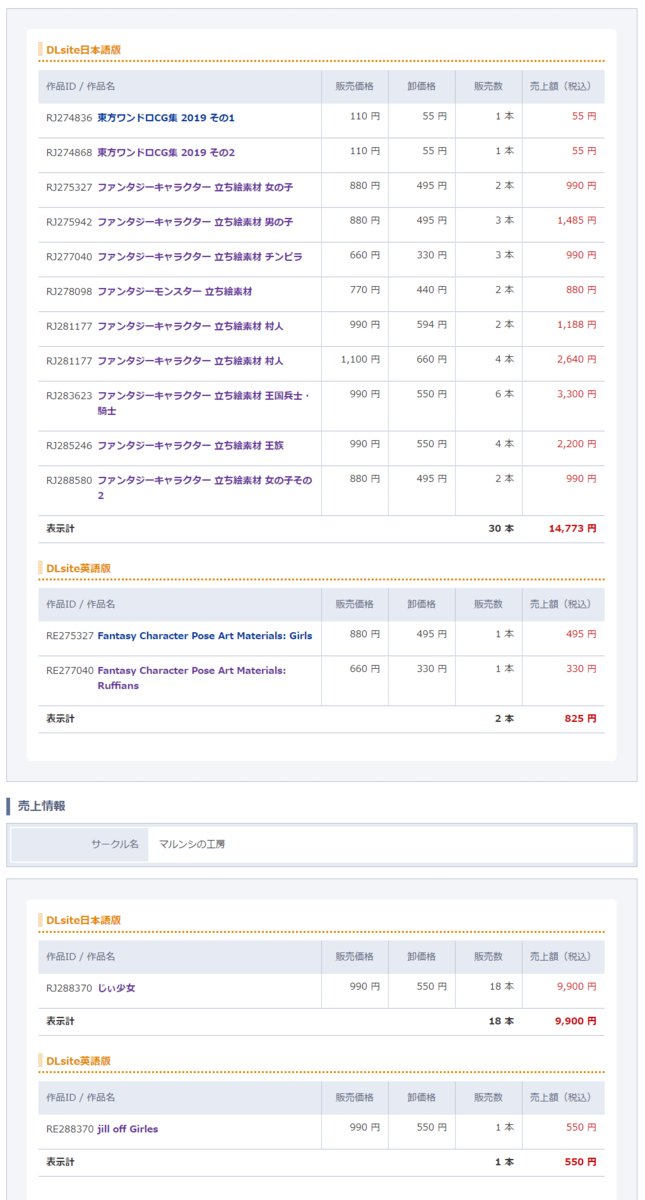Click the work ID RJ288580
This screenshot has width=645, height=1200.
click(x=69, y=481)
